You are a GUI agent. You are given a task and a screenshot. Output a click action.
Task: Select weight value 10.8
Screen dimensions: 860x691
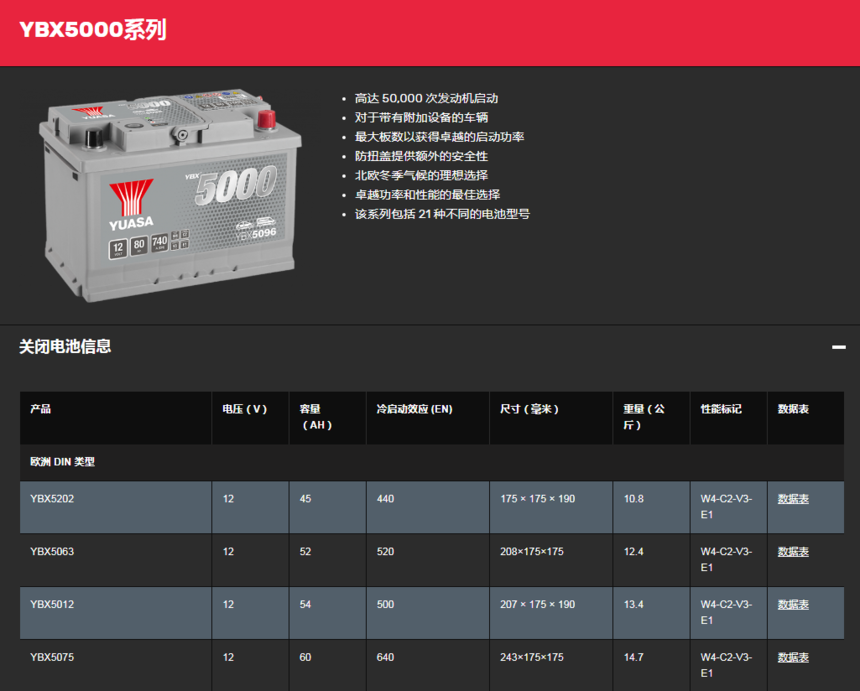coord(633,499)
